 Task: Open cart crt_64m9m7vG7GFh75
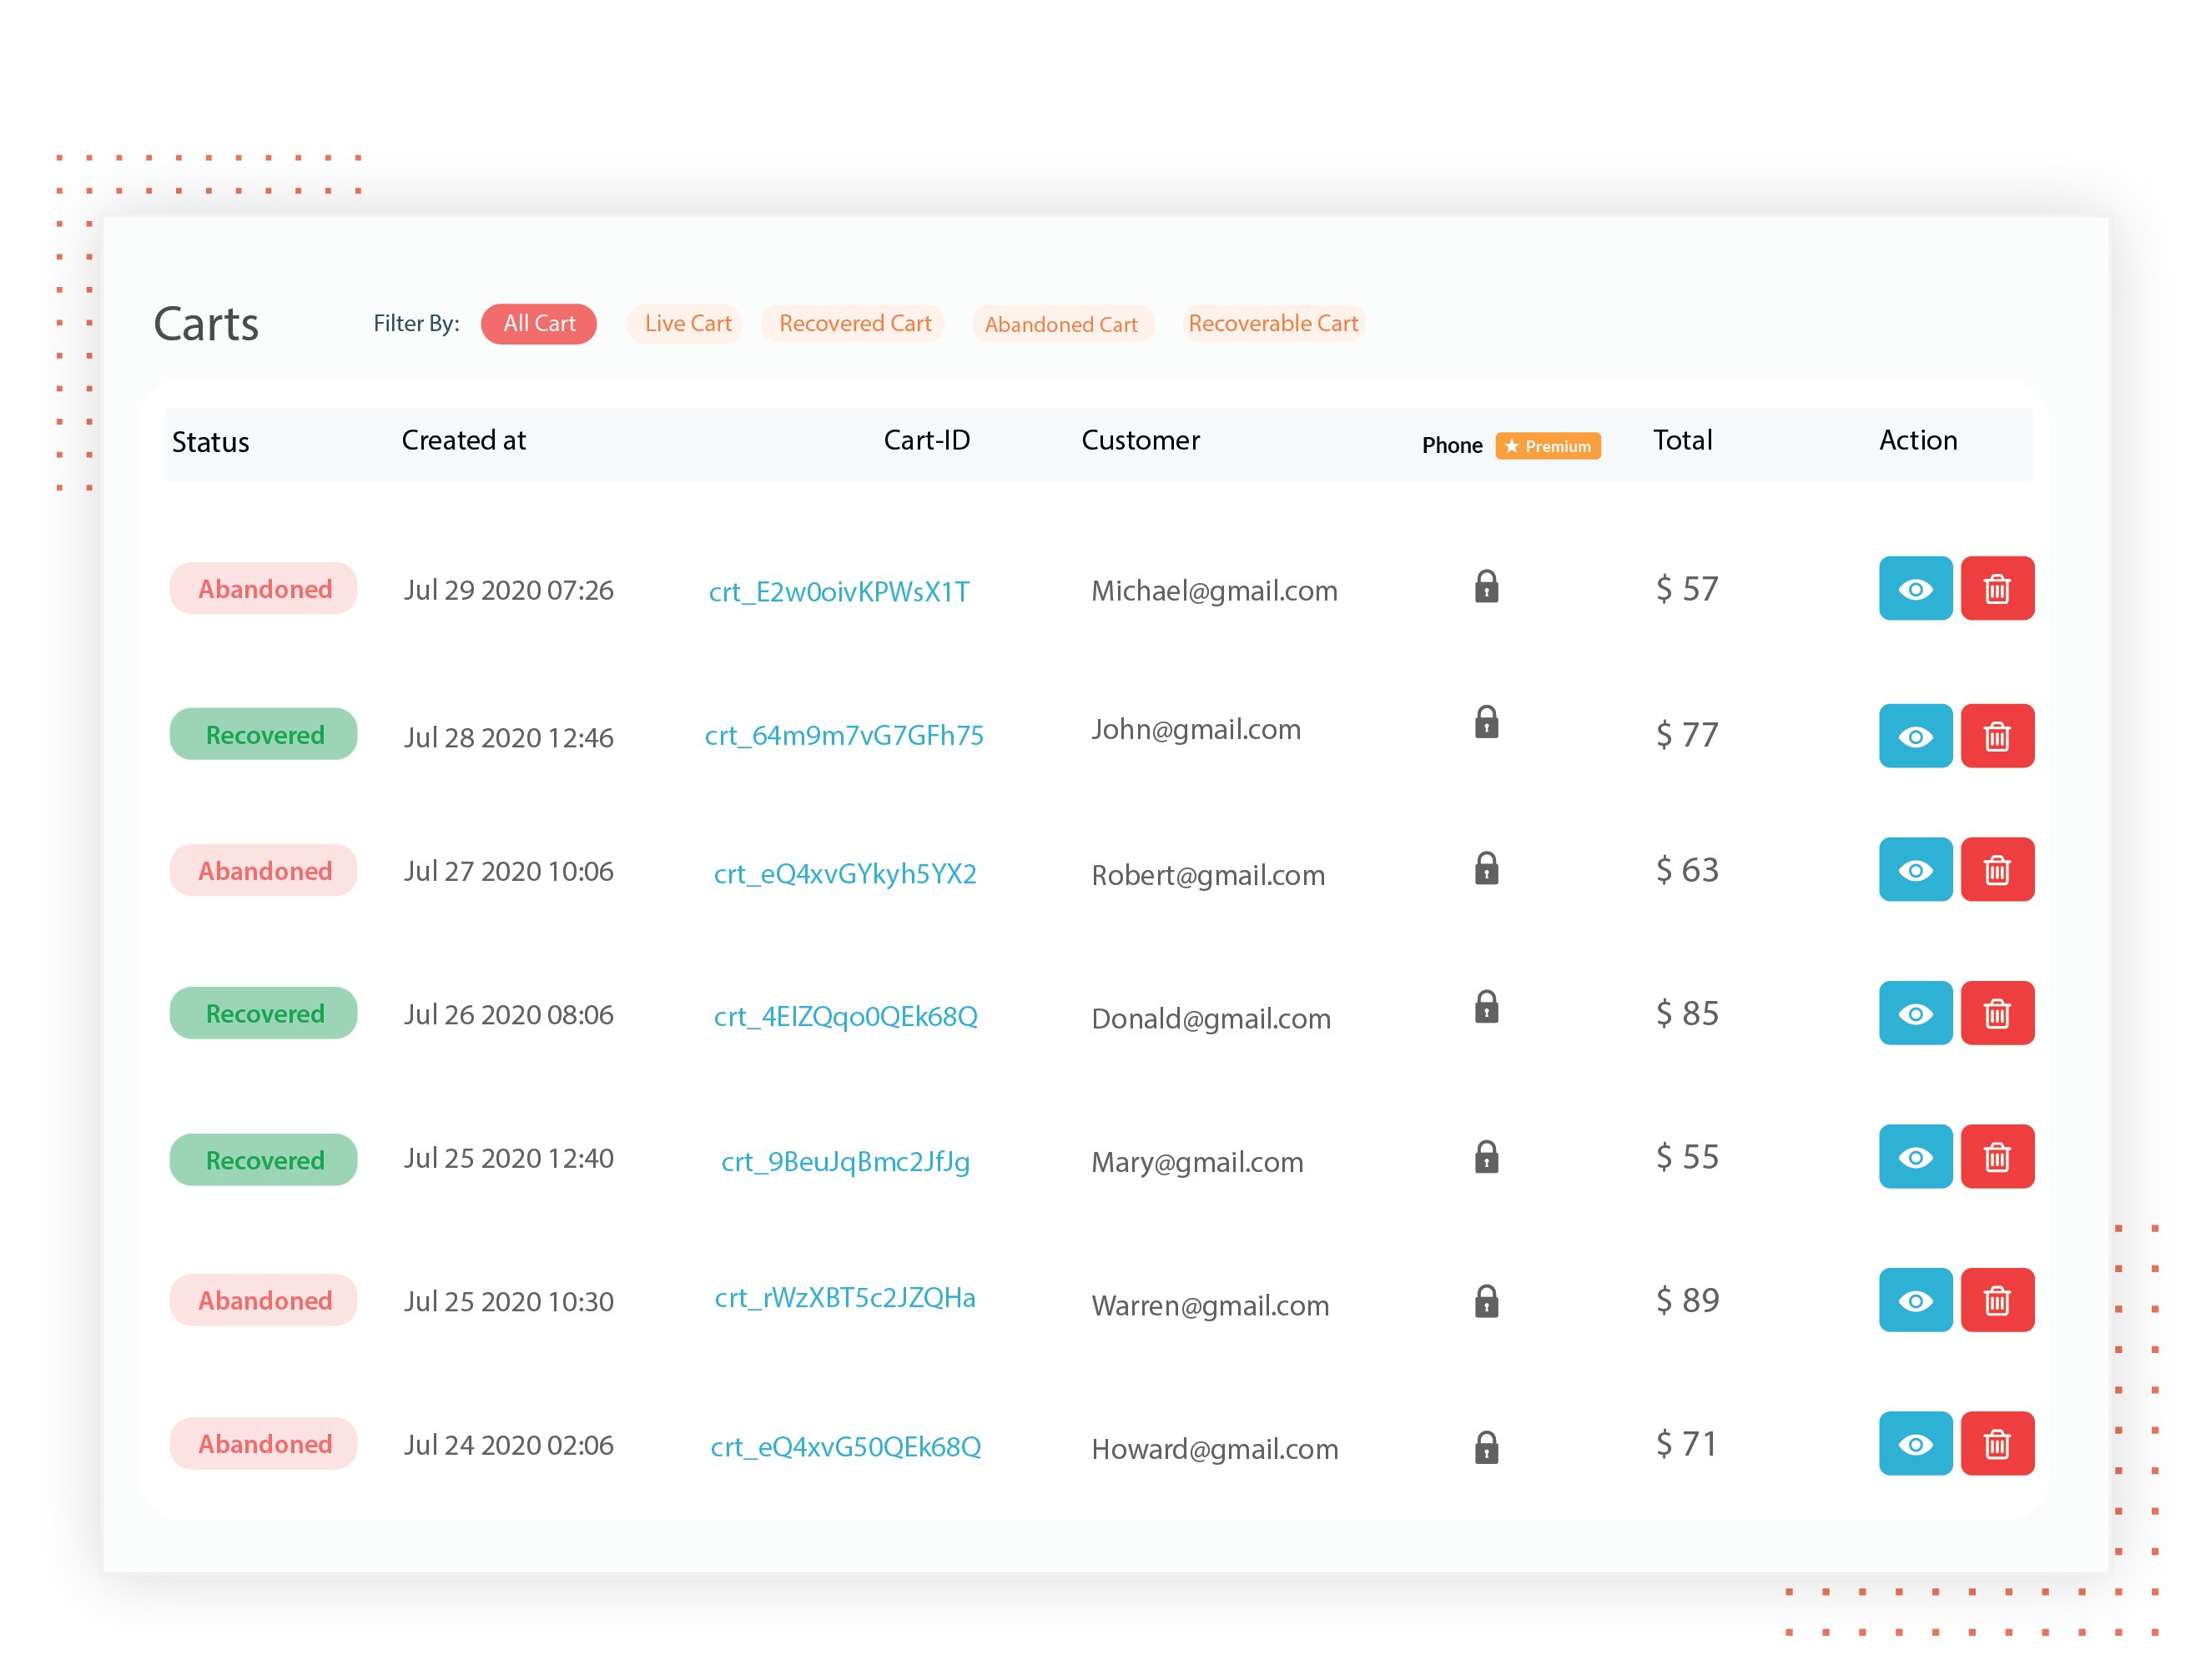pos(844,736)
